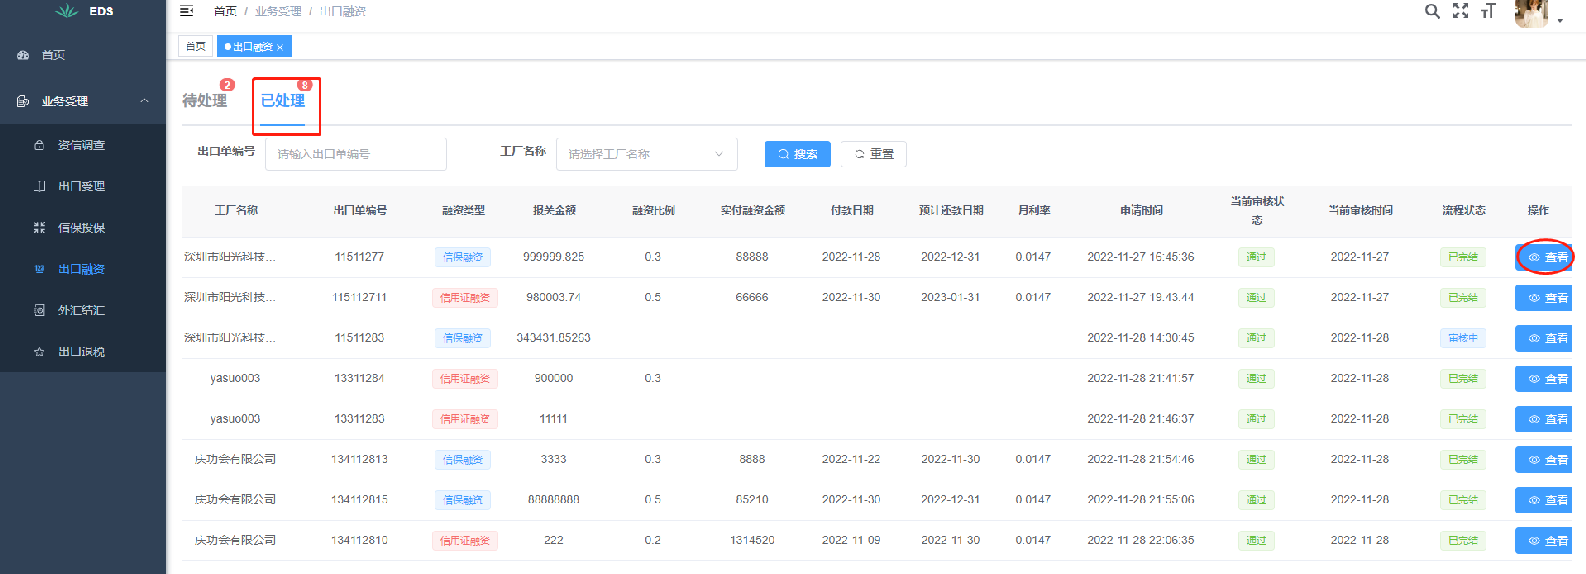Switch to the 待处理 tab
The width and height of the screenshot is (1586, 574).
tap(204, 100)
